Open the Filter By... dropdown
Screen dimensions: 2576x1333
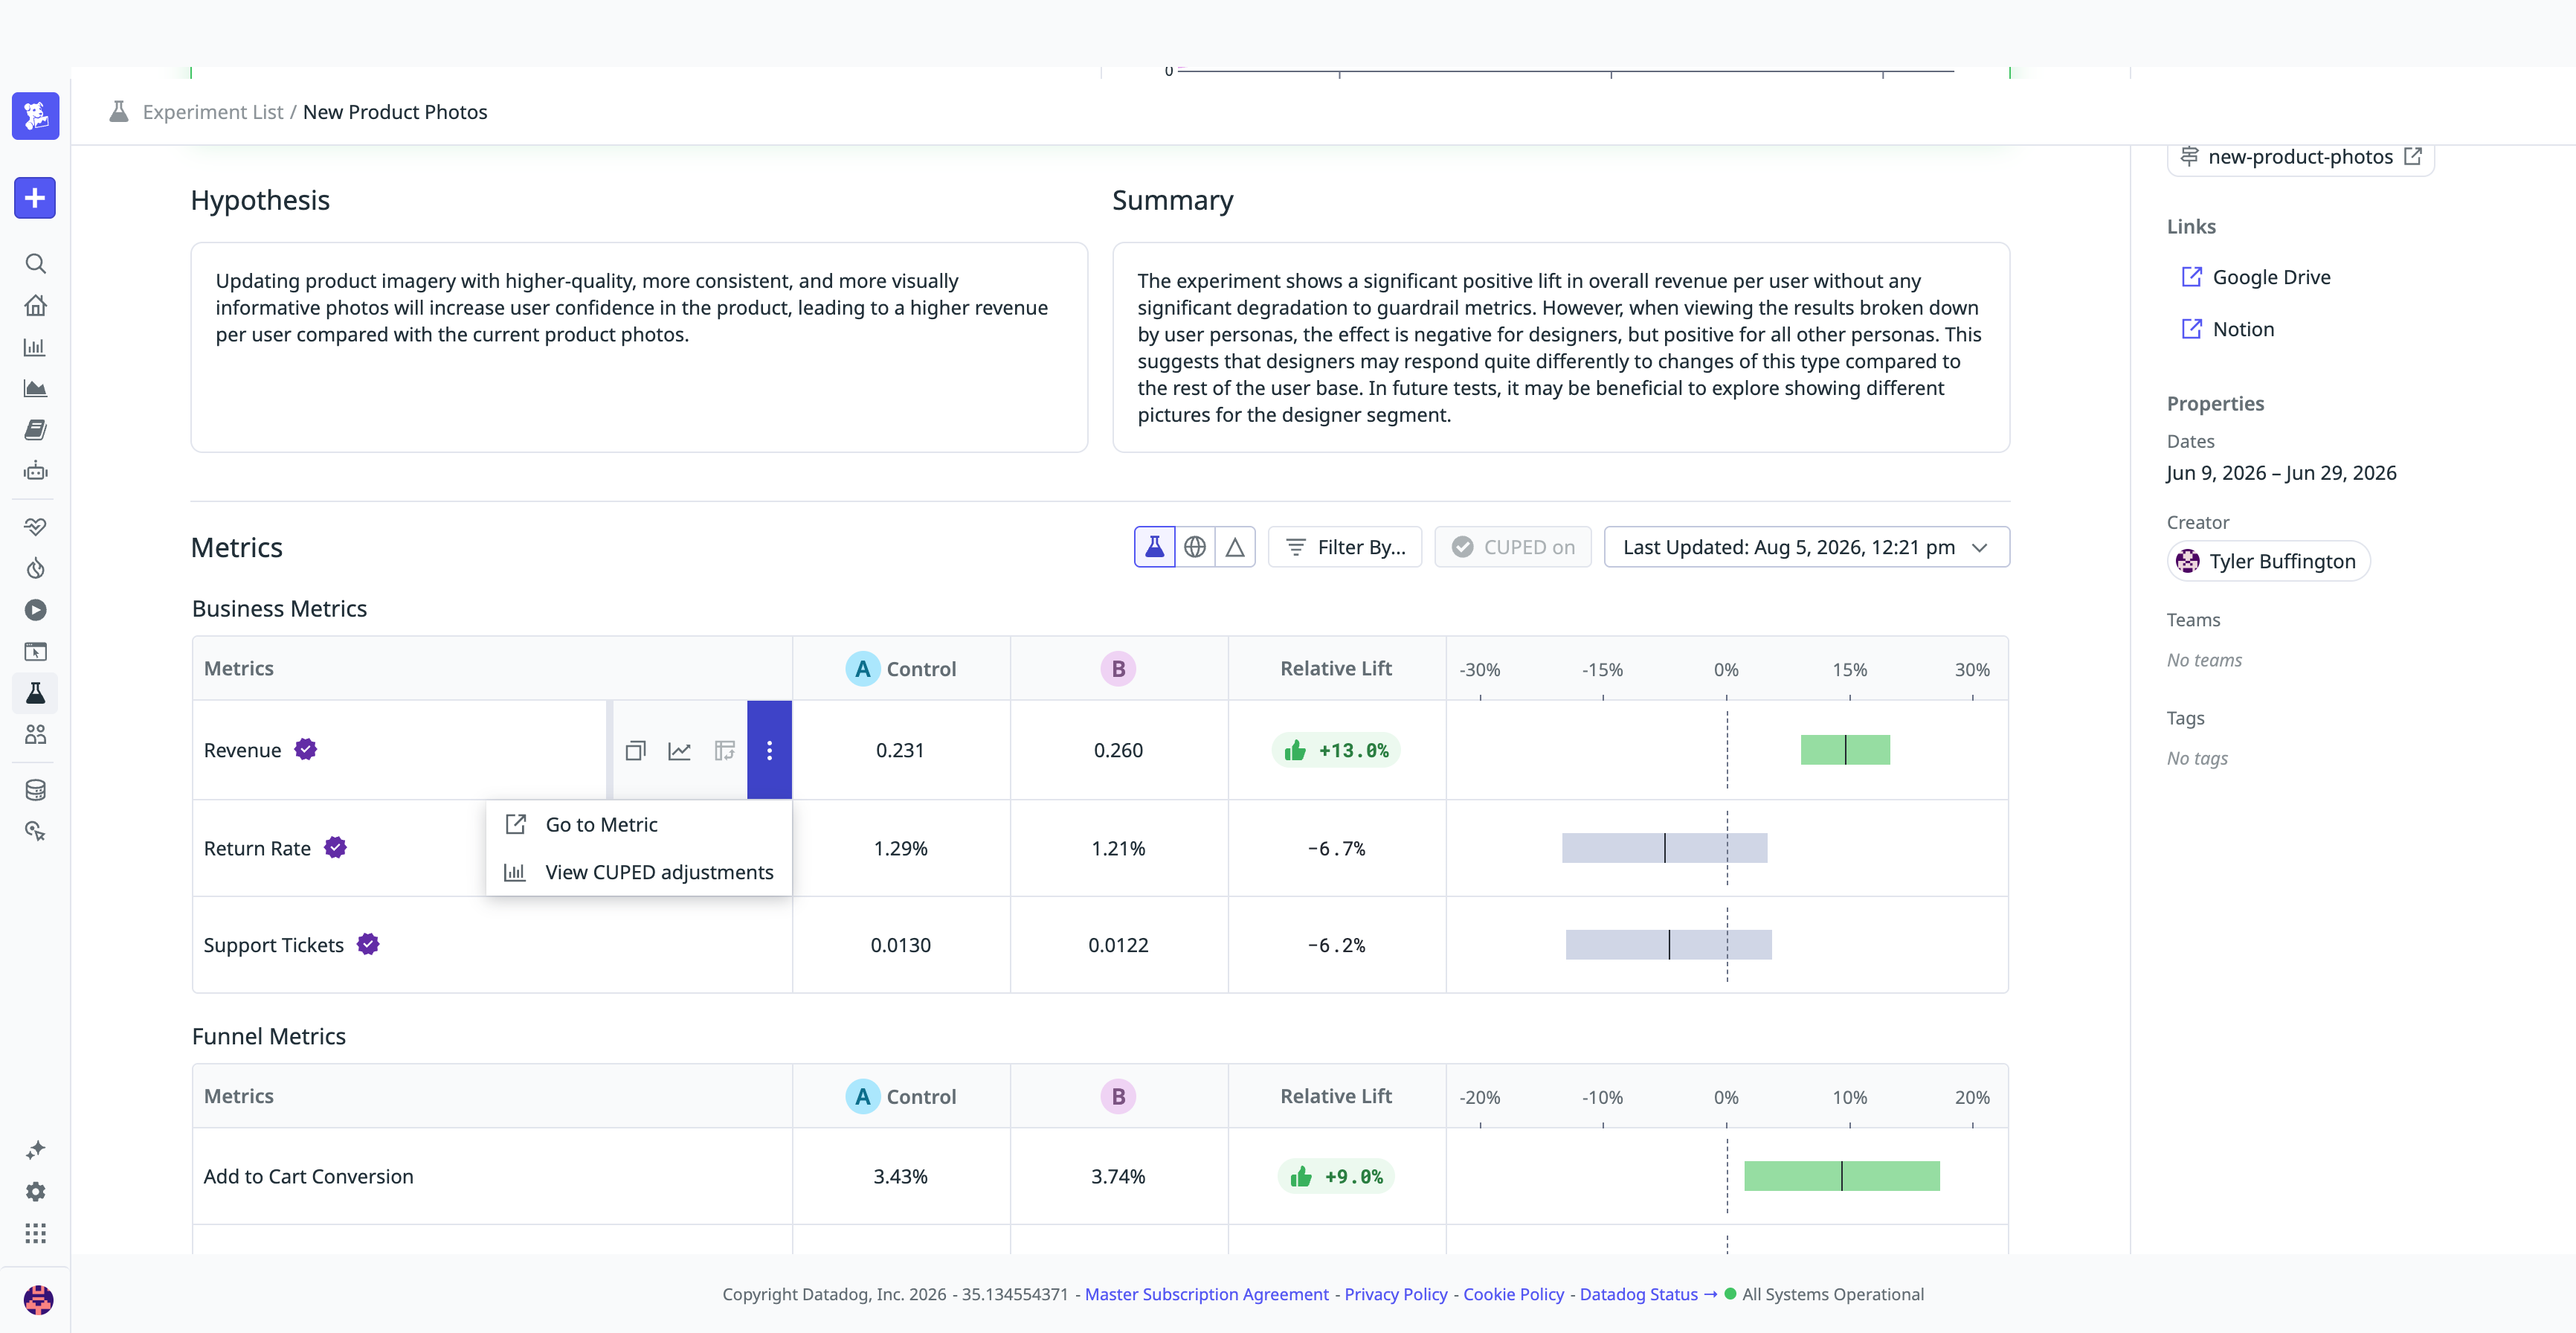coord(1345,547)
